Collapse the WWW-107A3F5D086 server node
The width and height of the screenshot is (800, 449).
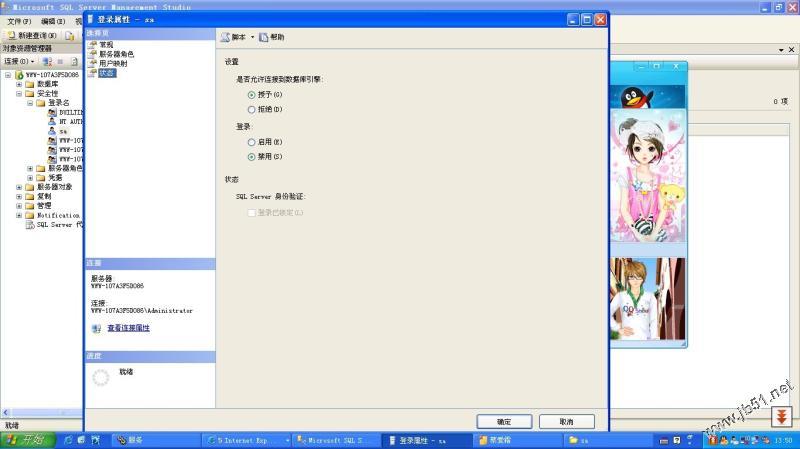(x=8, y=75)
